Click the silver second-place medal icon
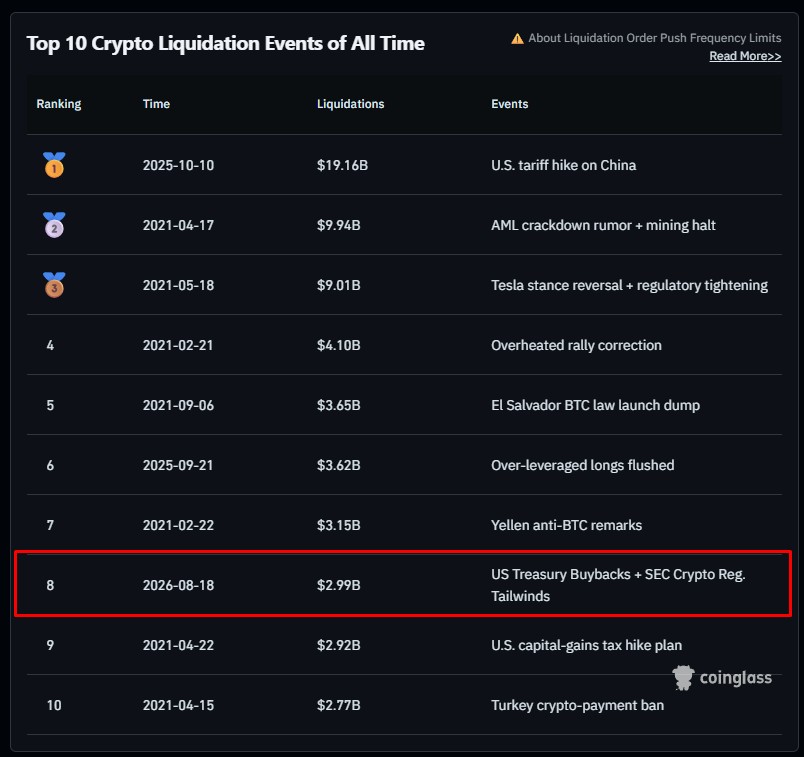The image size is (804, 757). tap(54, 225)
